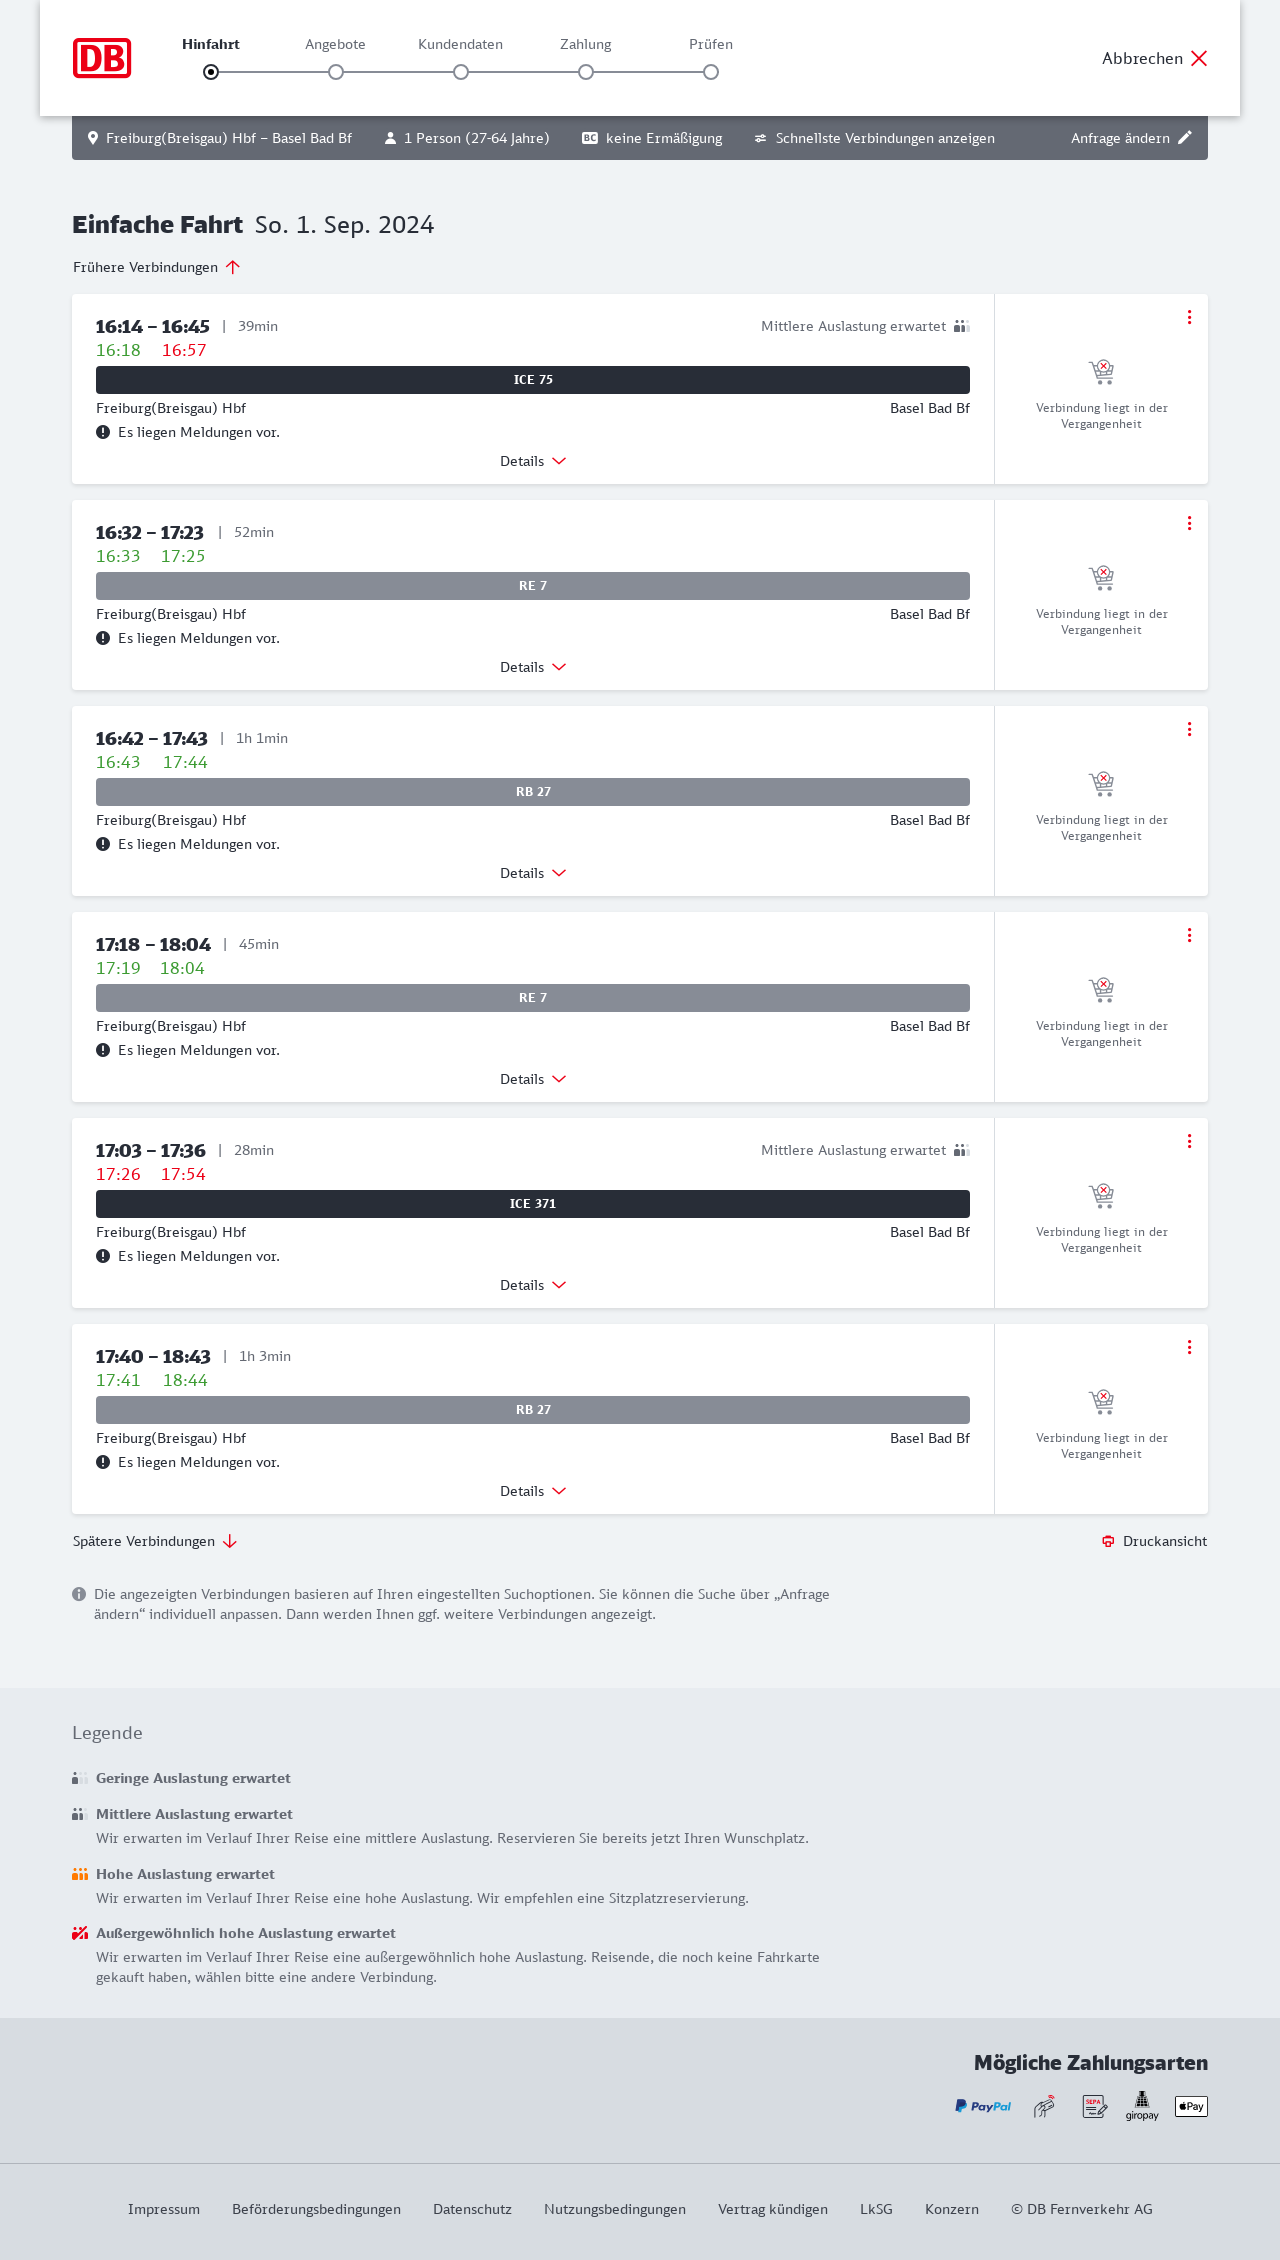Select the Prüfen step label
The width and height of the screenshot is (1280, 2260).
click(711, 44)
